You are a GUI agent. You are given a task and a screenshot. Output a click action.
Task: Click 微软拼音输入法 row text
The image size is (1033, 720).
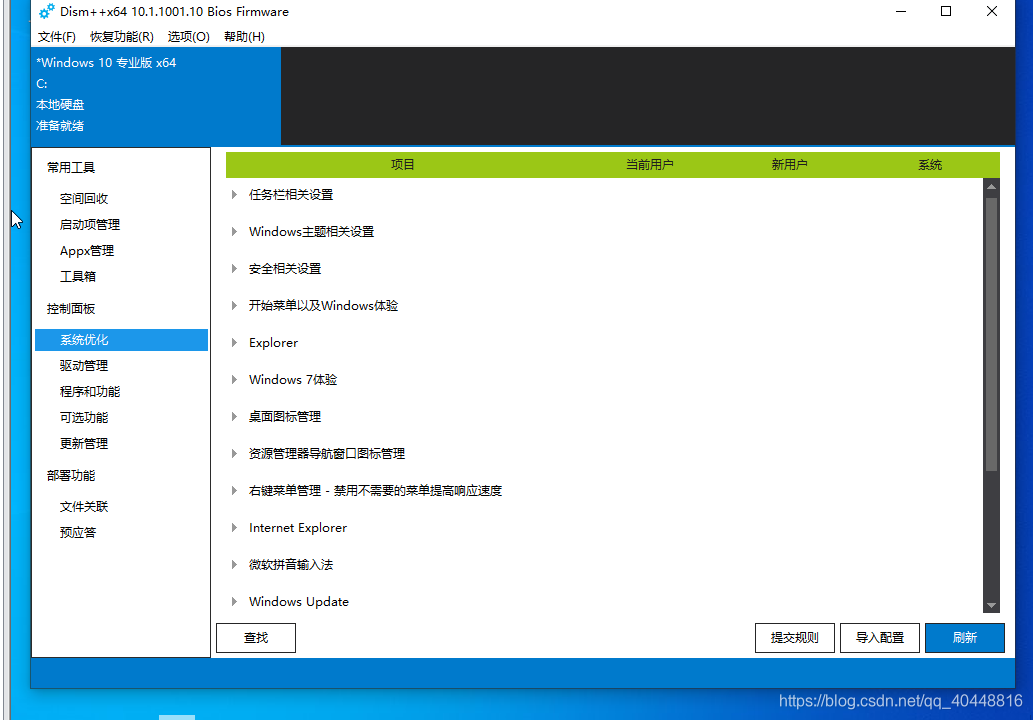click(291, 565)
